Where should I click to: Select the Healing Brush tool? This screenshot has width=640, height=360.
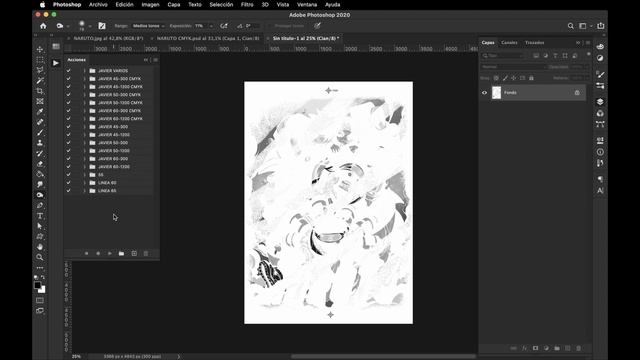pyautogui.click(x=40, y=122)
